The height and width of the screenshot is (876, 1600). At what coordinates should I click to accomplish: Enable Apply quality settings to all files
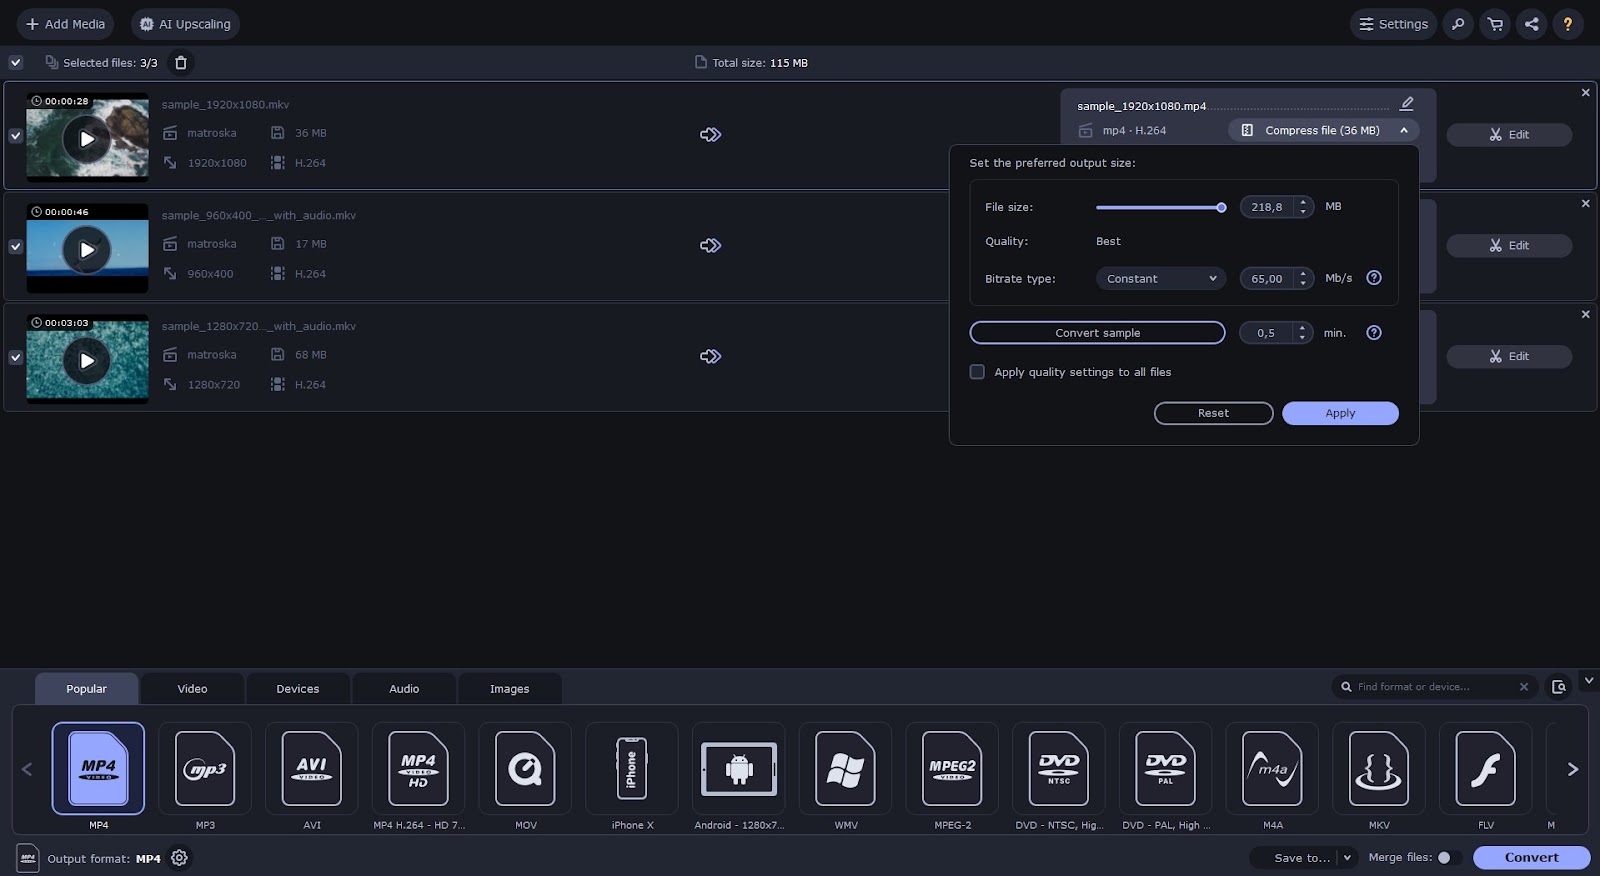977,372
